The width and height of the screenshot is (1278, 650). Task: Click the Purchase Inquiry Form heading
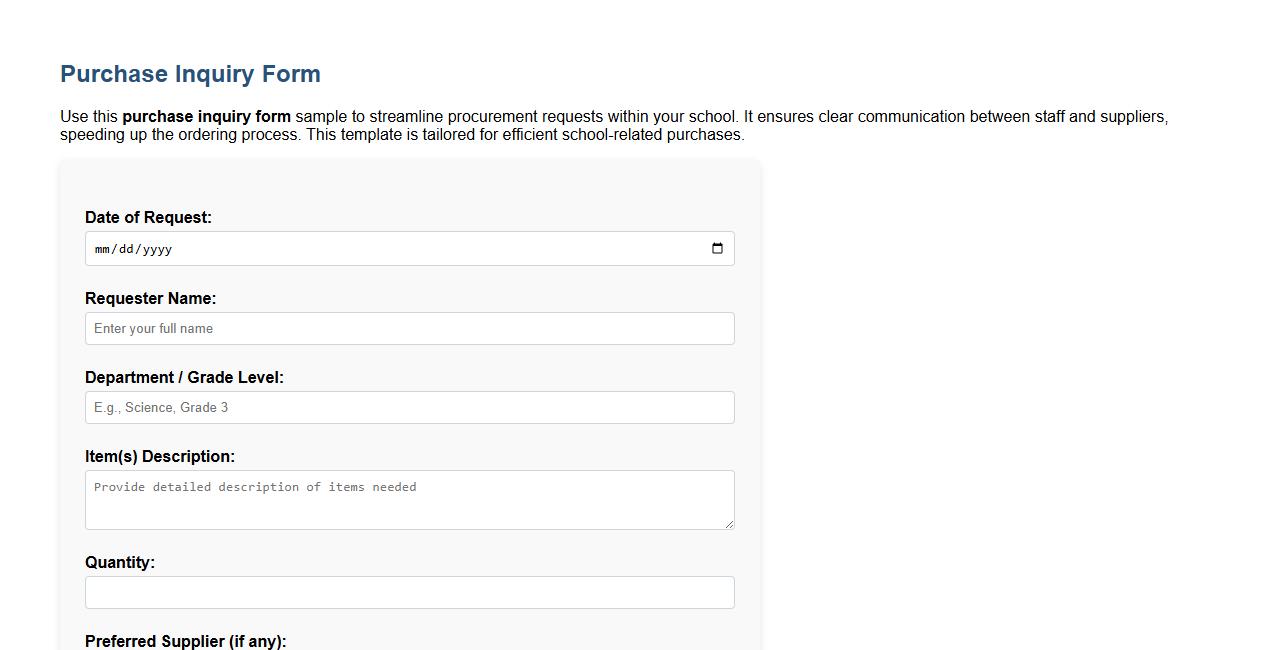click(x=190, y=73)
